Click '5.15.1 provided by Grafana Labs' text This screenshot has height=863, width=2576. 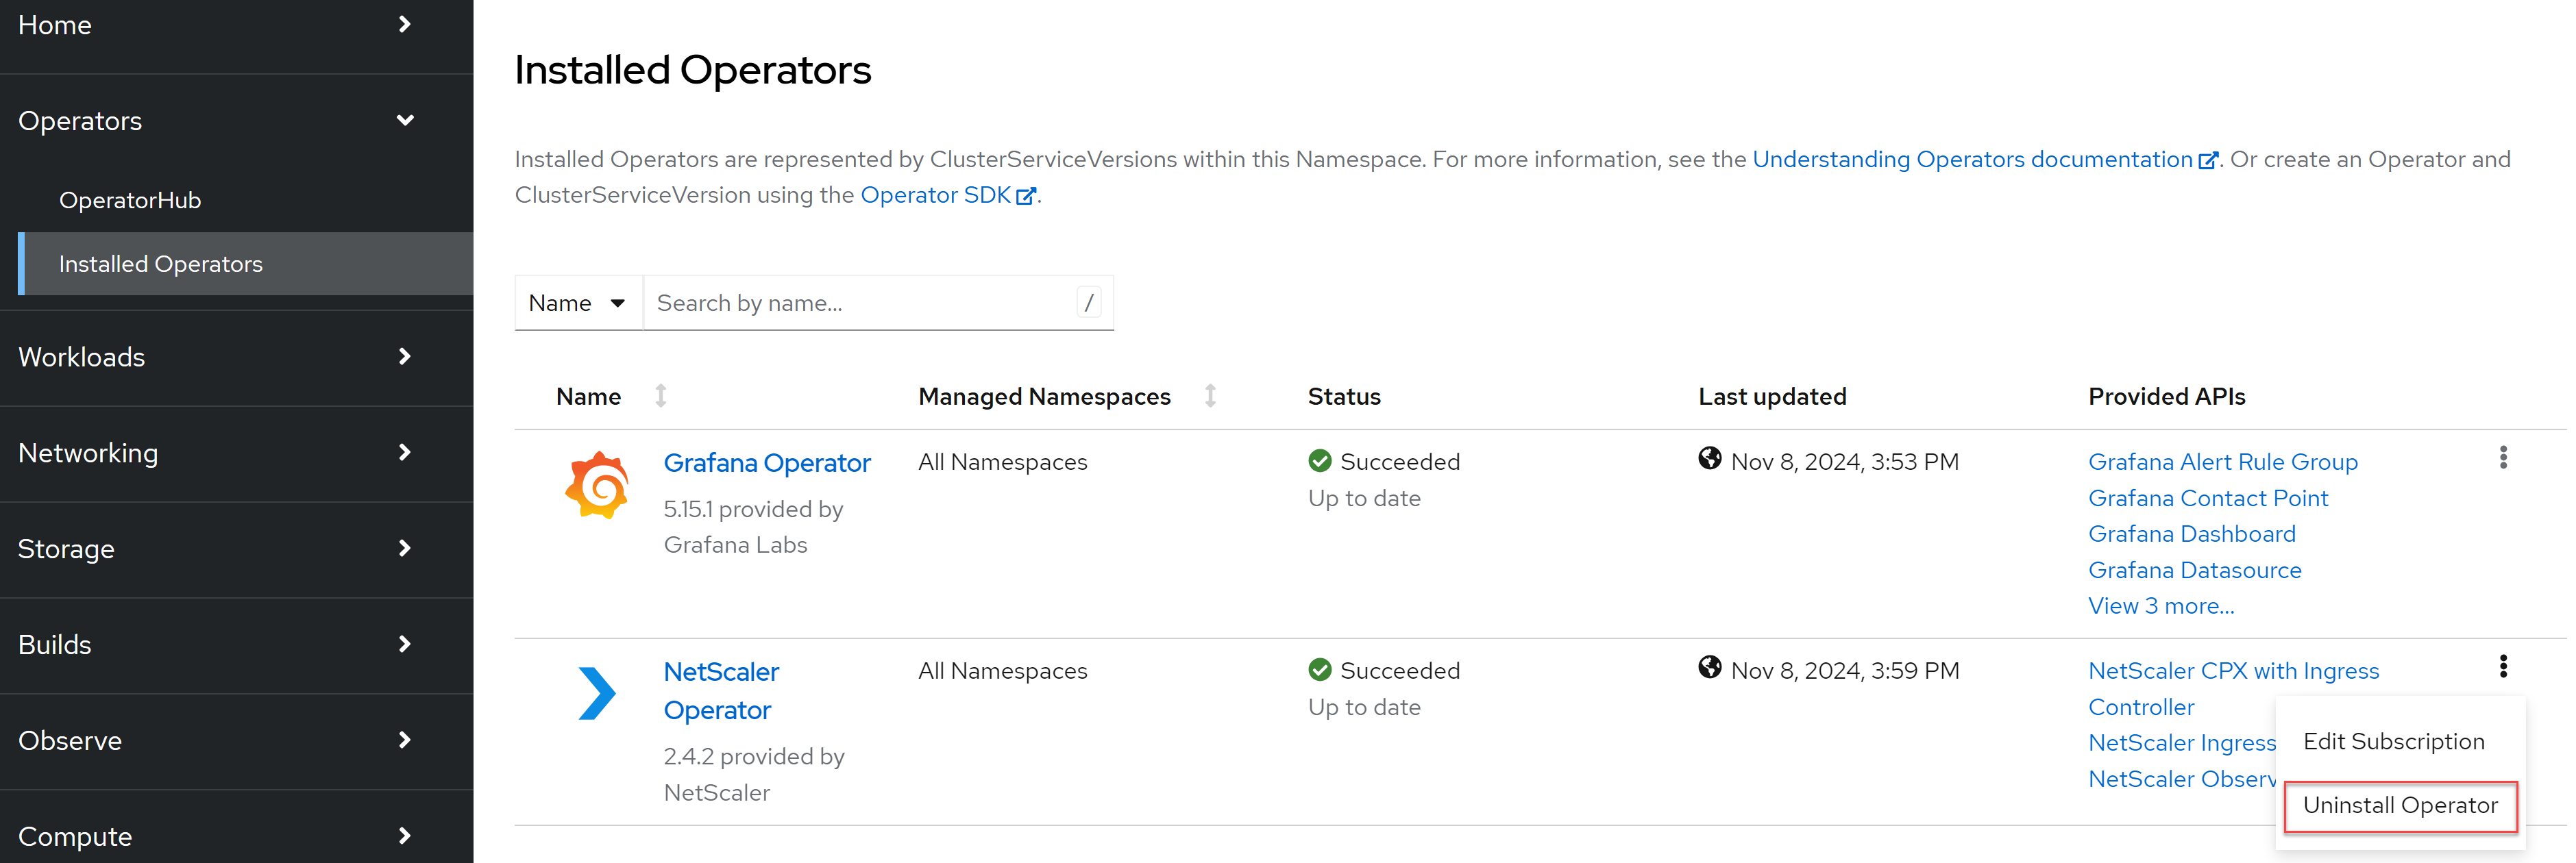coord(753,527)
